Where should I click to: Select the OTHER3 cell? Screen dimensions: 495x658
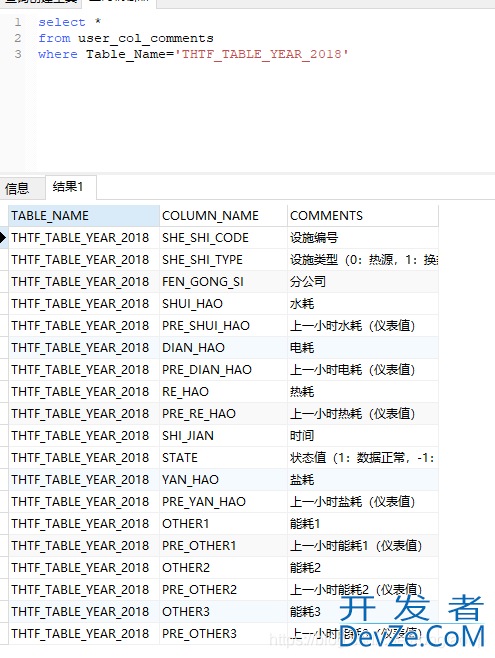(x=223, y=611)
